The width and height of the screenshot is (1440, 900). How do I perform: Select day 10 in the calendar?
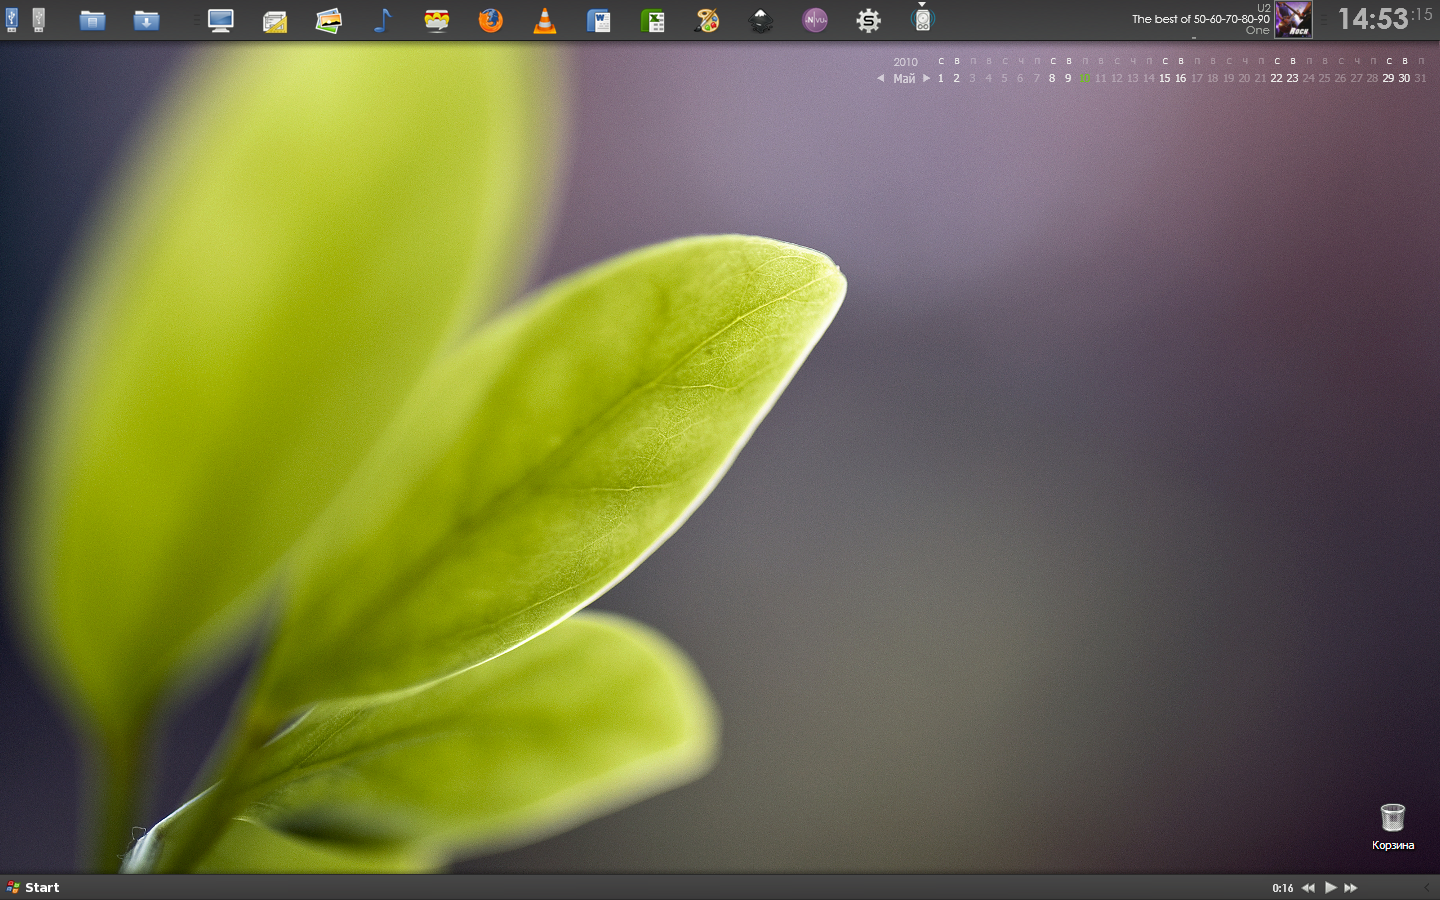[1084, 78]
